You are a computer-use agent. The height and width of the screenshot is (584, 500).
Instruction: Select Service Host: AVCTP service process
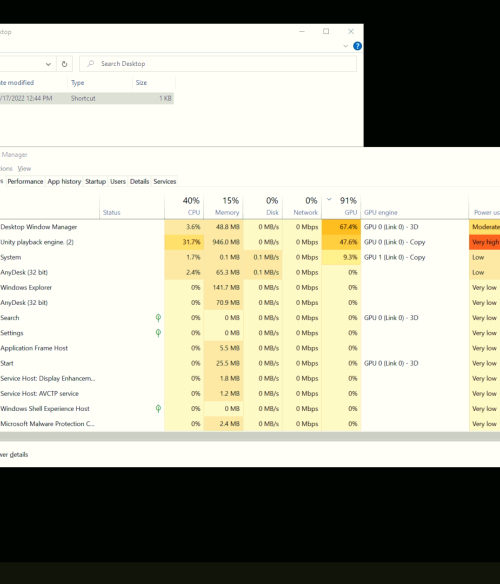coord(250,394)
